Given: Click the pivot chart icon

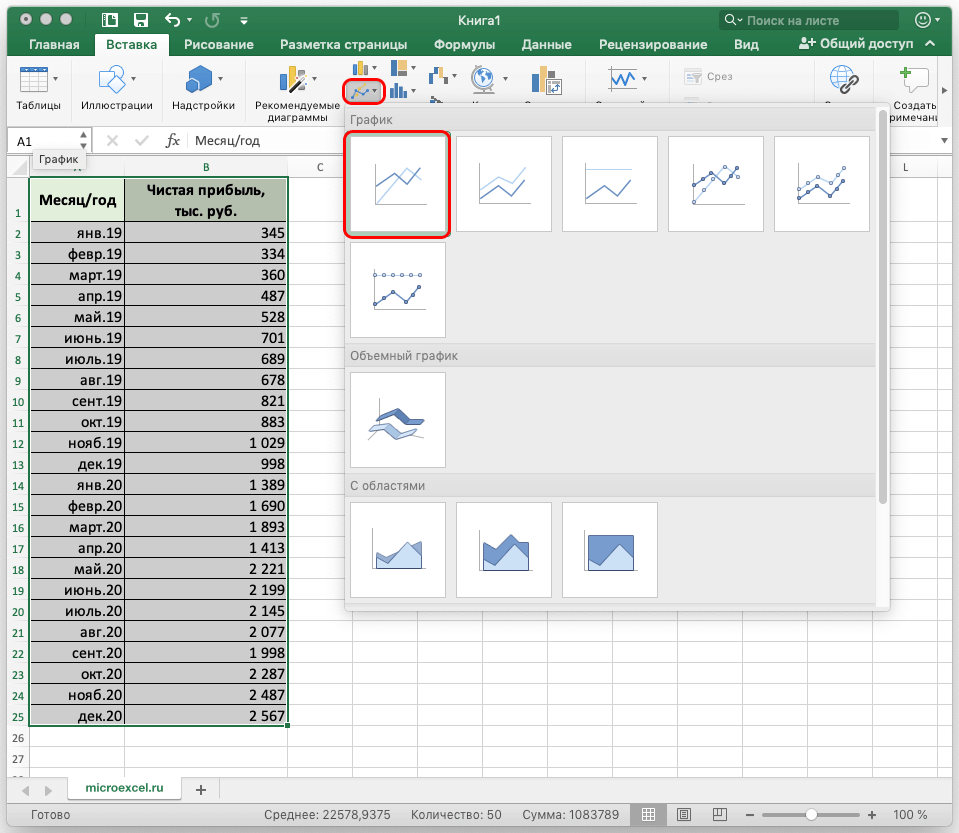Looking at the screenshot, I should pyautogui.click(x=546, y=81).
